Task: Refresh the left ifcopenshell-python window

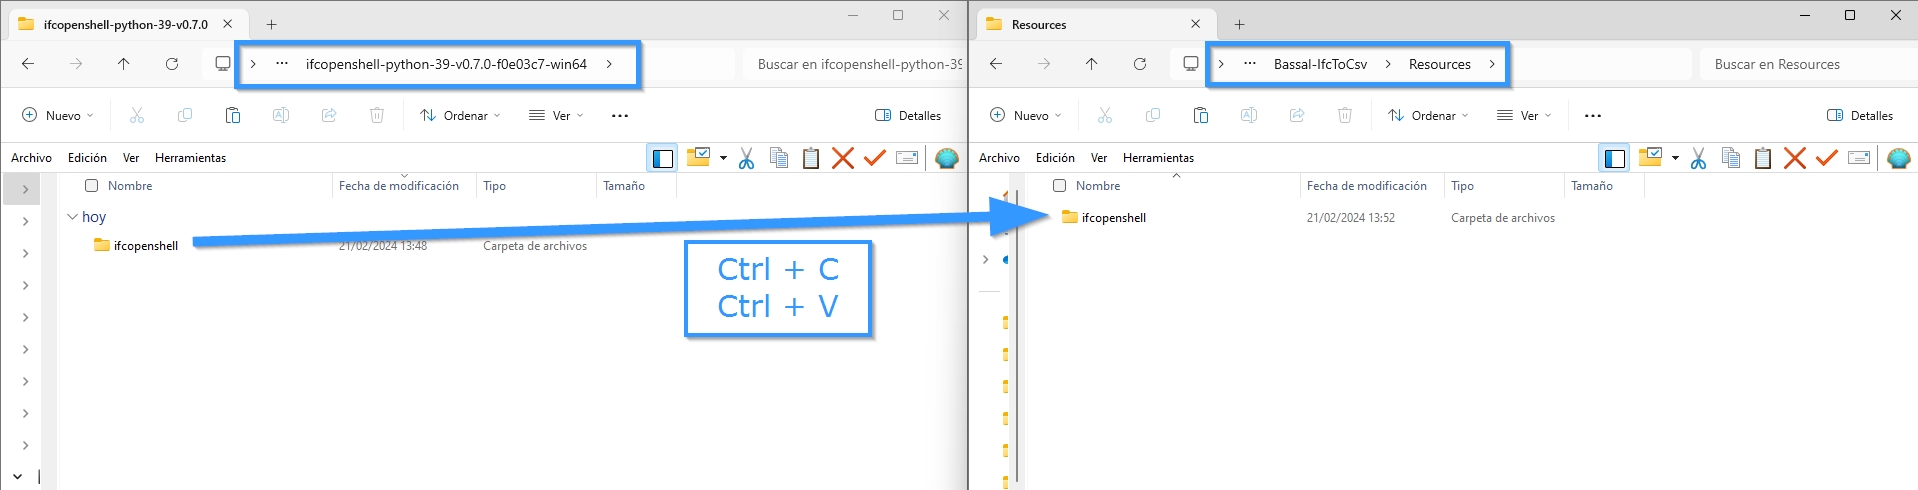Action: point(172,64)
